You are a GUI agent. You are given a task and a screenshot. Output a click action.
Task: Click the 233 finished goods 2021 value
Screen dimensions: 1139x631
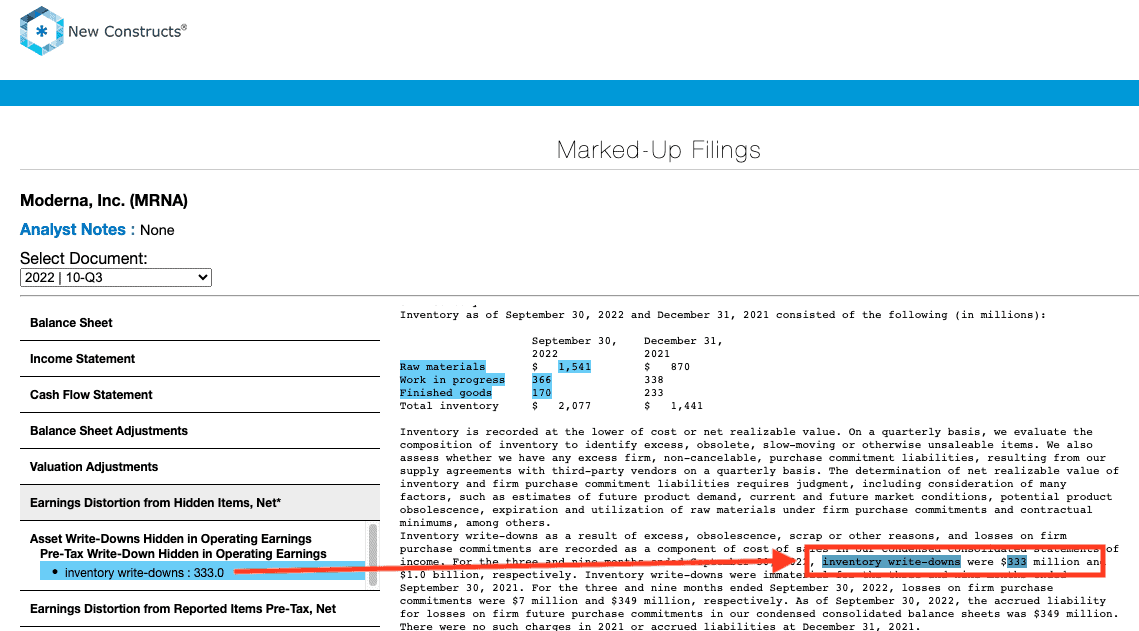pyautogui.click(x=654, y=393)
